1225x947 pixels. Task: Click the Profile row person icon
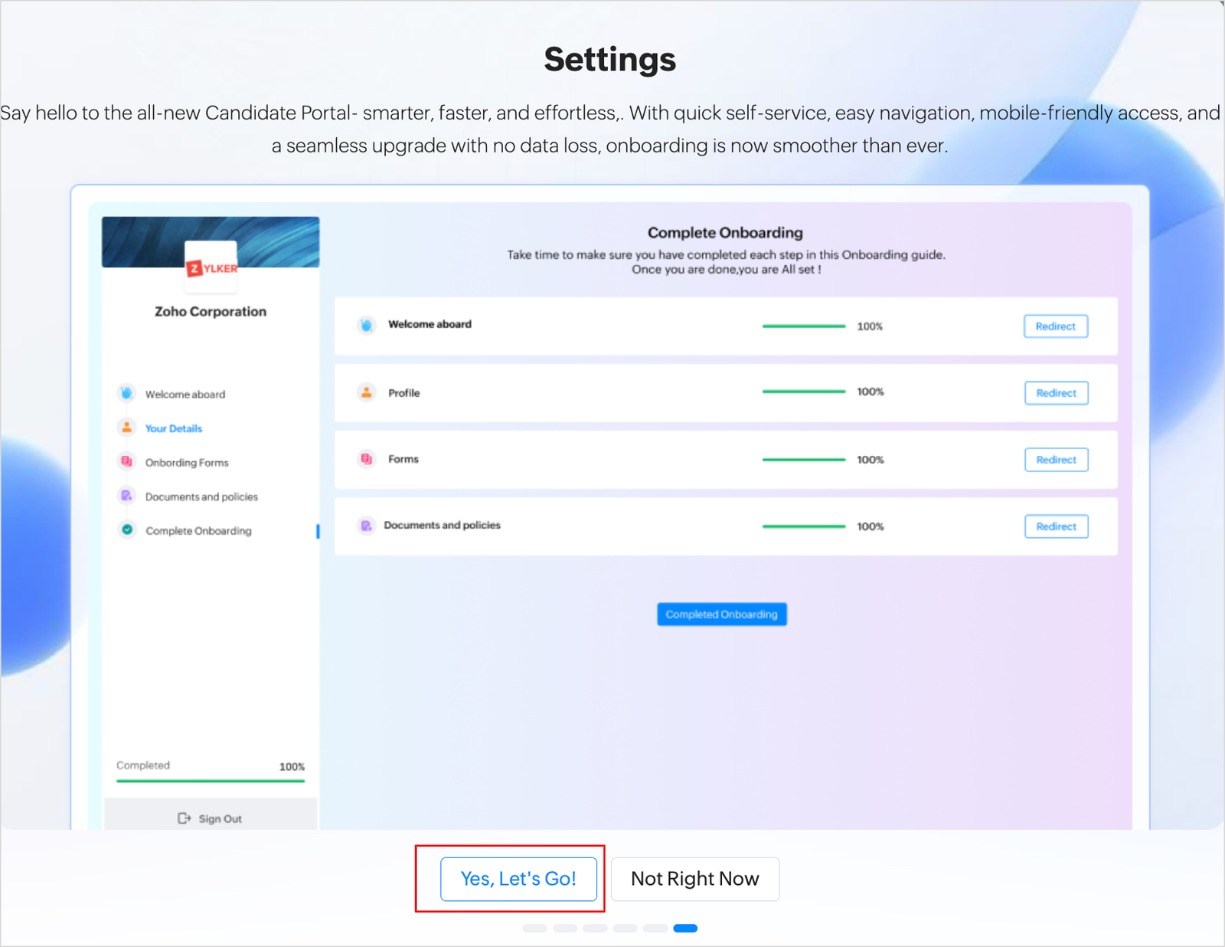[x=366, y=393]
